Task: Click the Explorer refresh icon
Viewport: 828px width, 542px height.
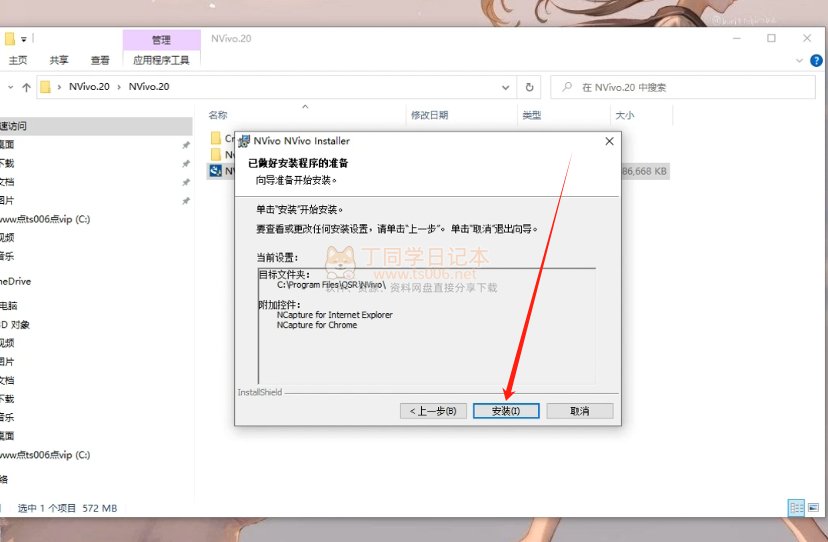Action: tap(530, 87)
